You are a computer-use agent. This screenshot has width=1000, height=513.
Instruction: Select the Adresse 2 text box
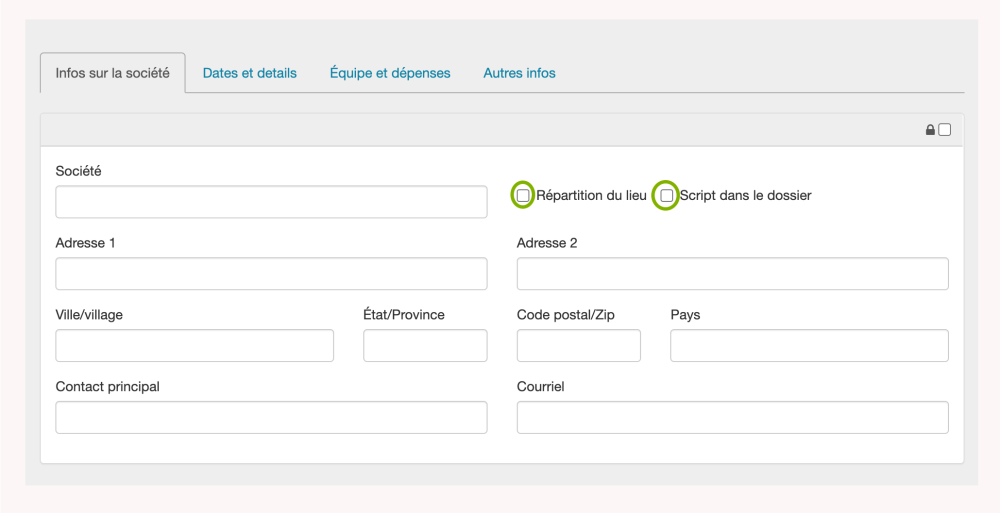[x=732, y=274]
